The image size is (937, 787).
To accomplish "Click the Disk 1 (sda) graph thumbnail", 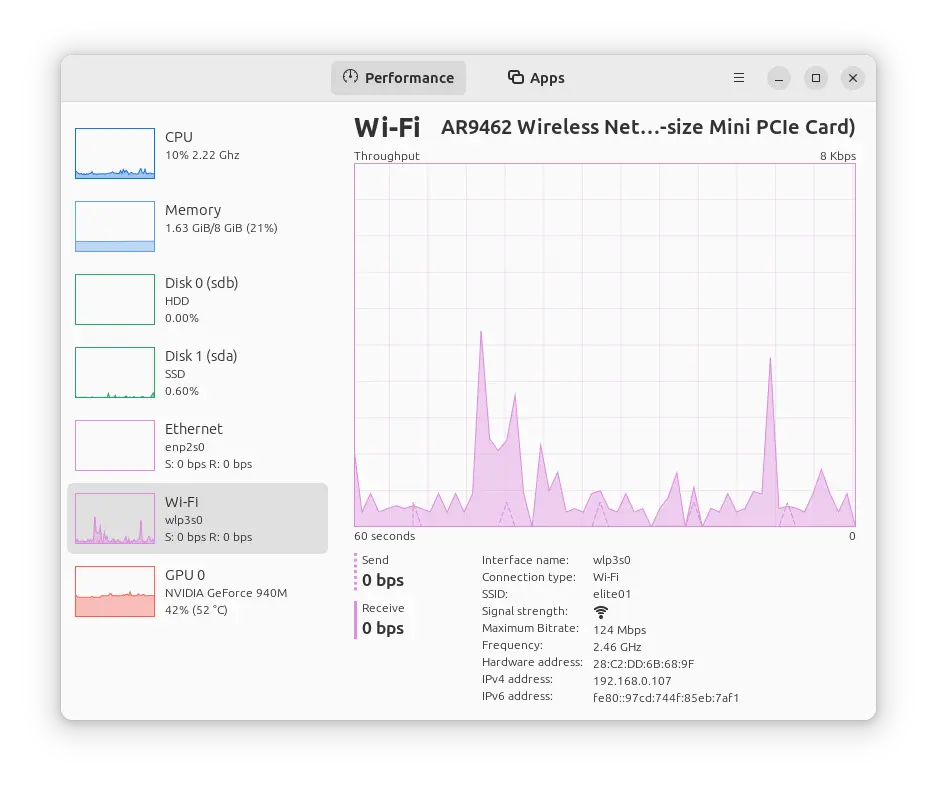I will pos(115,372).
